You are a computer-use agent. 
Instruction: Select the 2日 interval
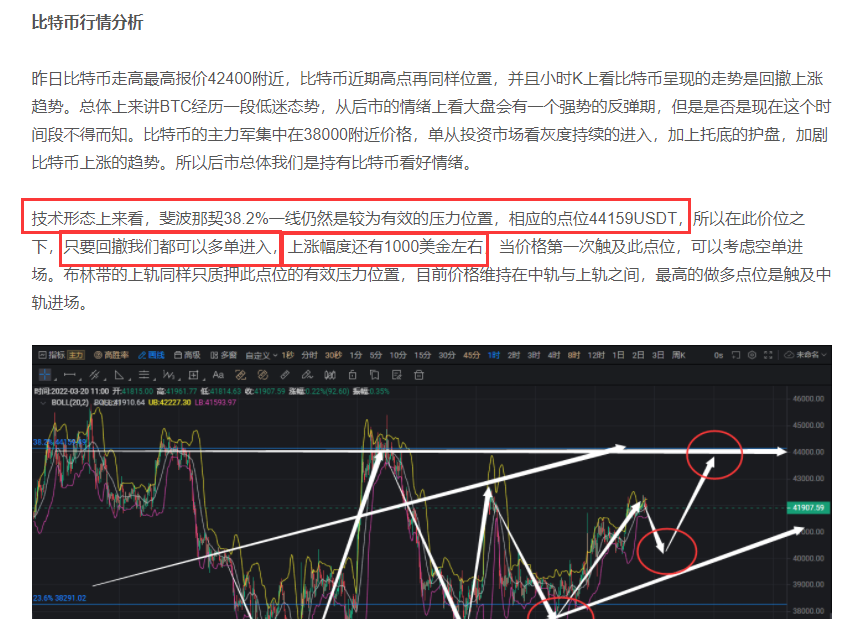pyautogui.click(x=638, y=355)
